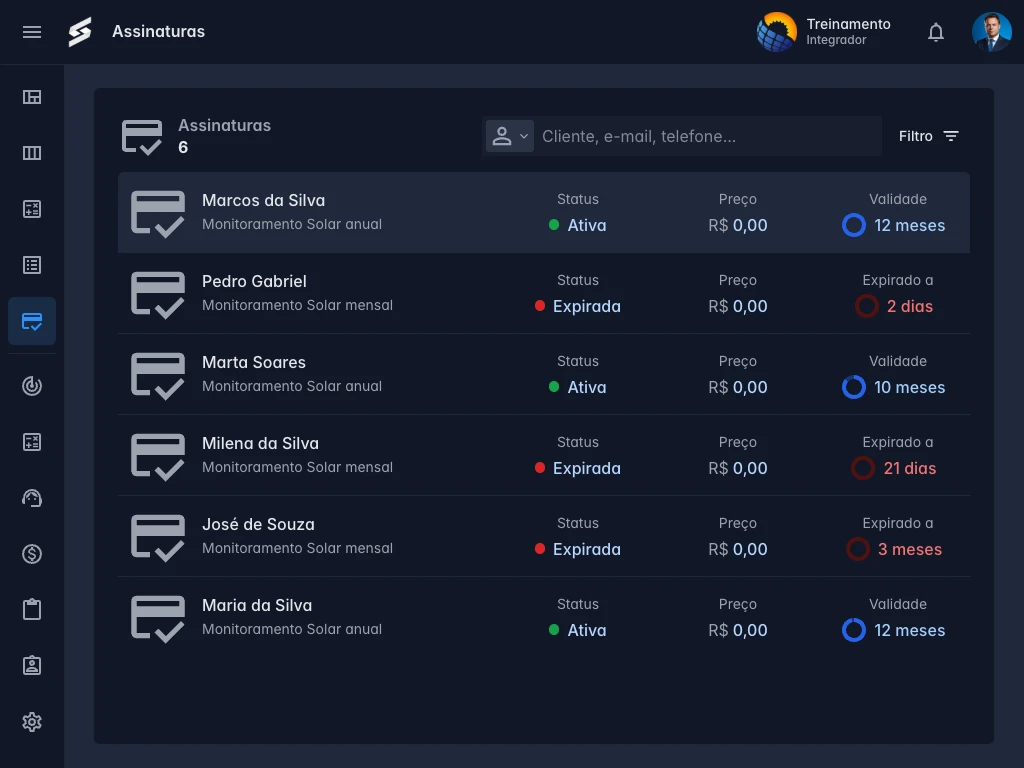Viewport: 1024px width, 768px height.
Task: Select the active Assinaturas sidebar item
Action: (32, 321)
